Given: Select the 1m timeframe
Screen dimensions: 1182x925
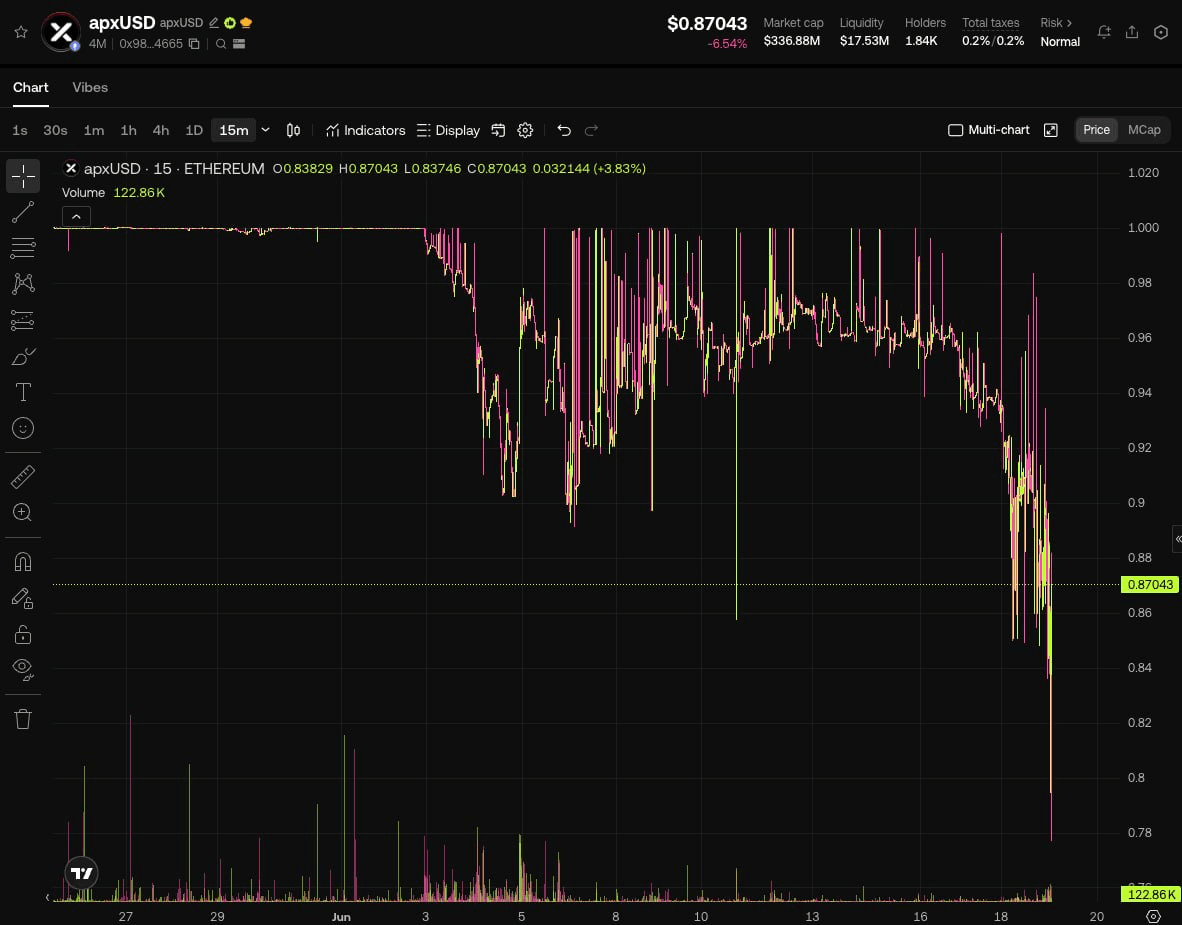Looking at the screenshot, I should [x=93, y=130].
